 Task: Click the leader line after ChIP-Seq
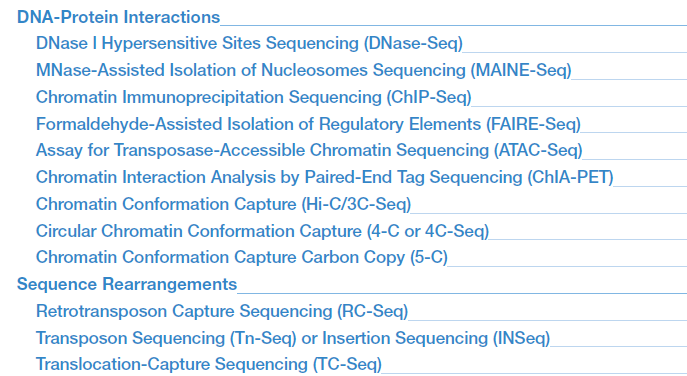579,106
